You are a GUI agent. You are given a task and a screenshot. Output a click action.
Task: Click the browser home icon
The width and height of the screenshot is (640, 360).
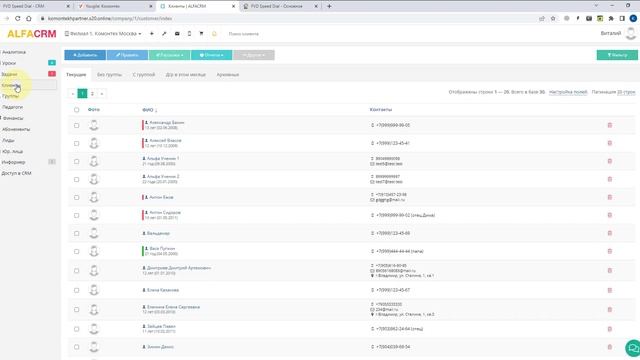coord(29,18)
